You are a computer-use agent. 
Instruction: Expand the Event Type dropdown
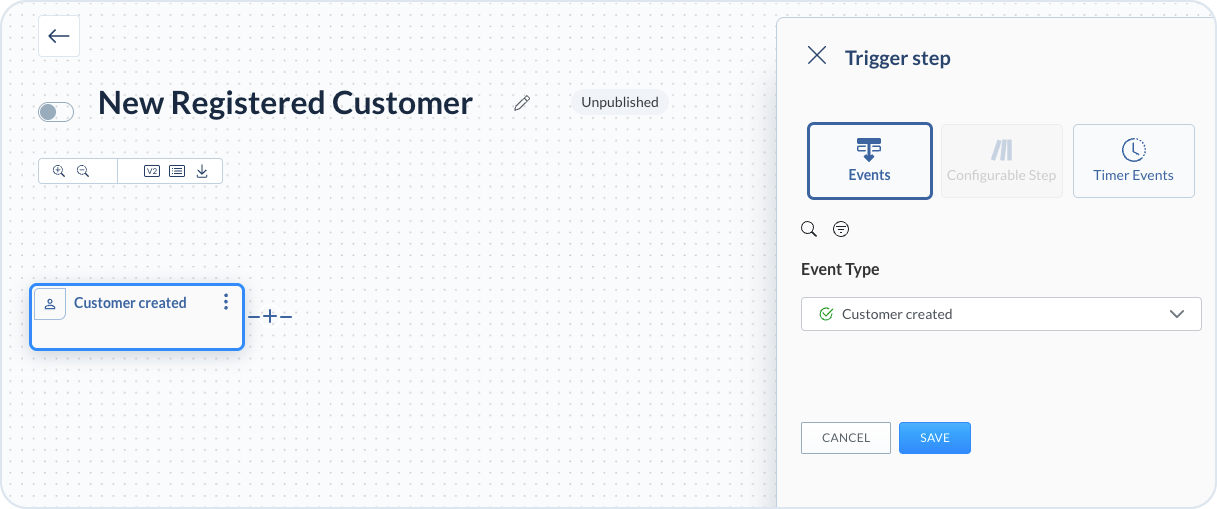pyautogui.click(x=1001, y=314)
